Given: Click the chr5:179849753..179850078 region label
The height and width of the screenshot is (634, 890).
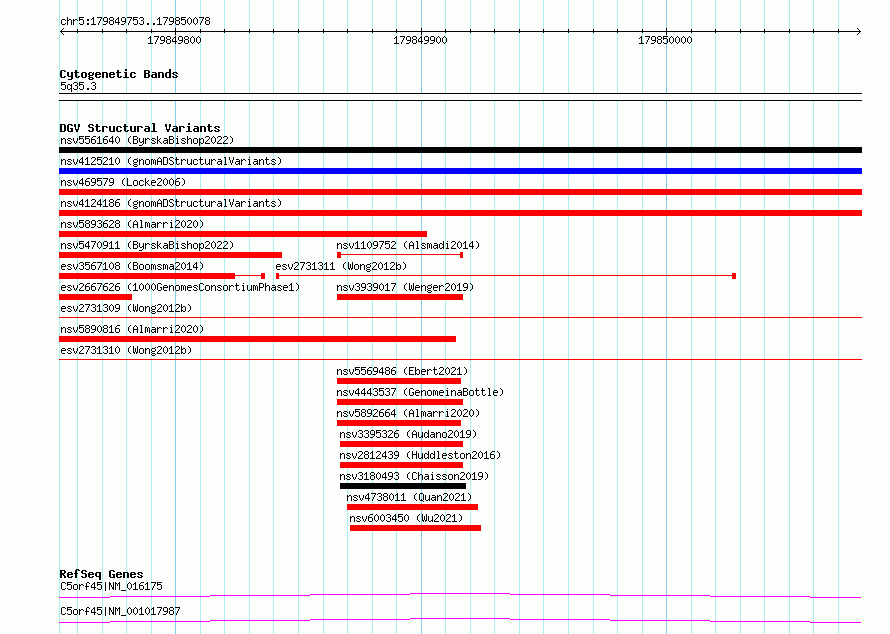Looking at the screenshot, I should (x=135, y=21).
